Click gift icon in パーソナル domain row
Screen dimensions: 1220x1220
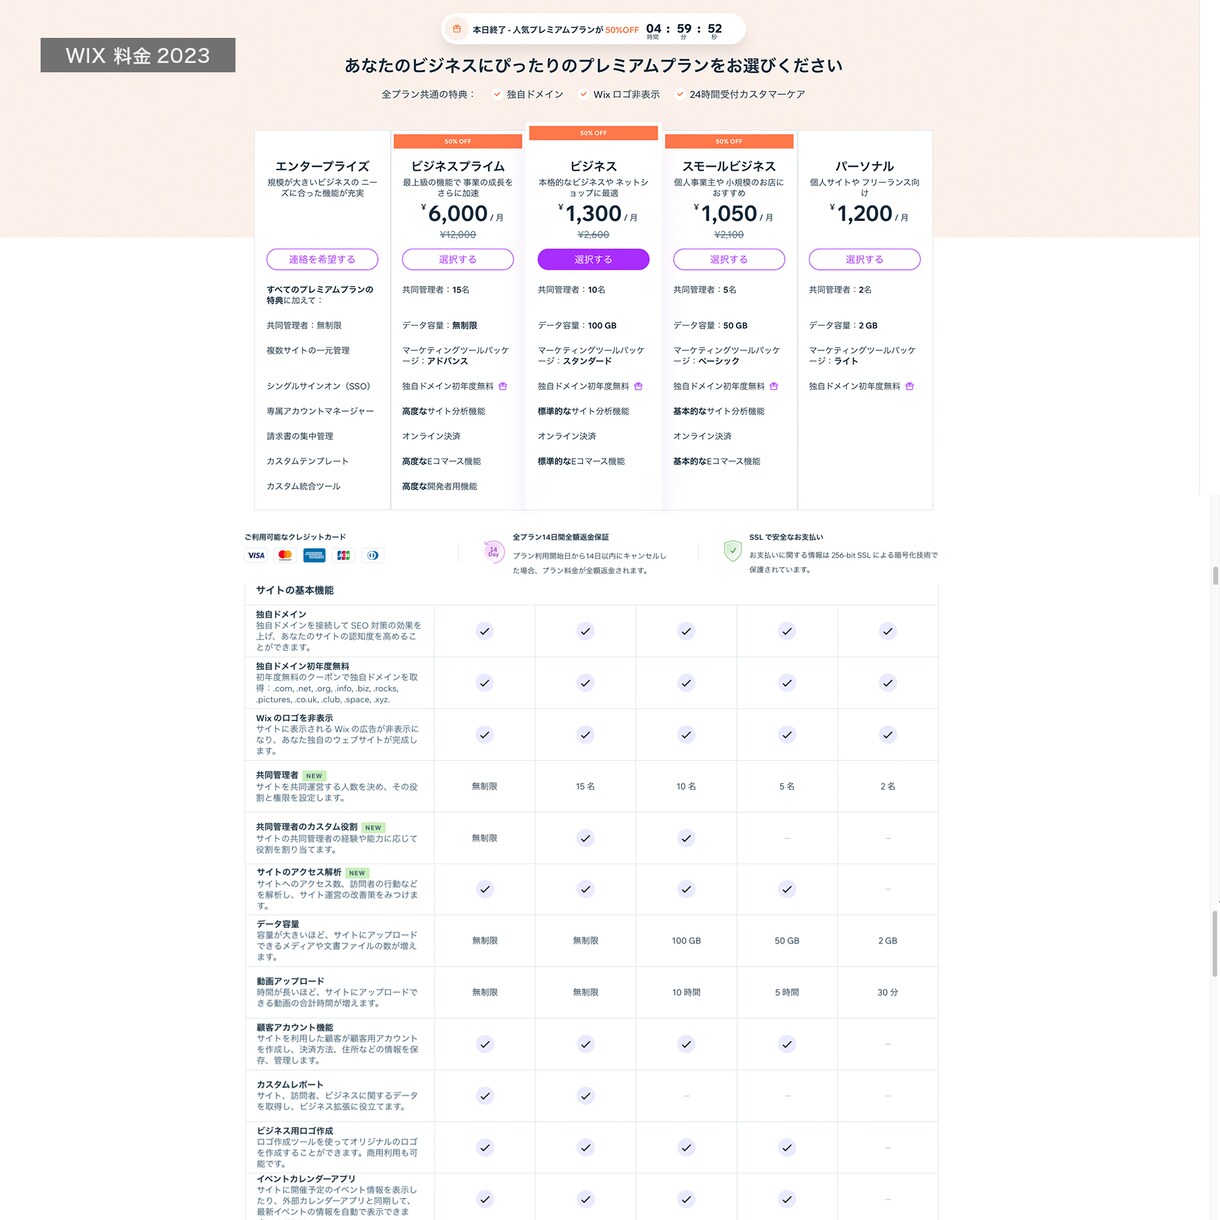[909, 386]
